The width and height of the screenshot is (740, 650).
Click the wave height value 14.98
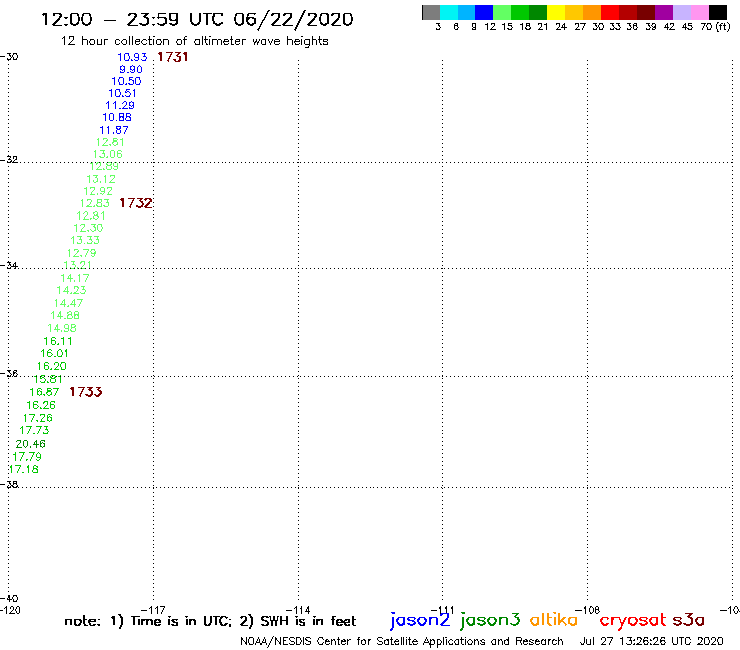click(62, 328)
